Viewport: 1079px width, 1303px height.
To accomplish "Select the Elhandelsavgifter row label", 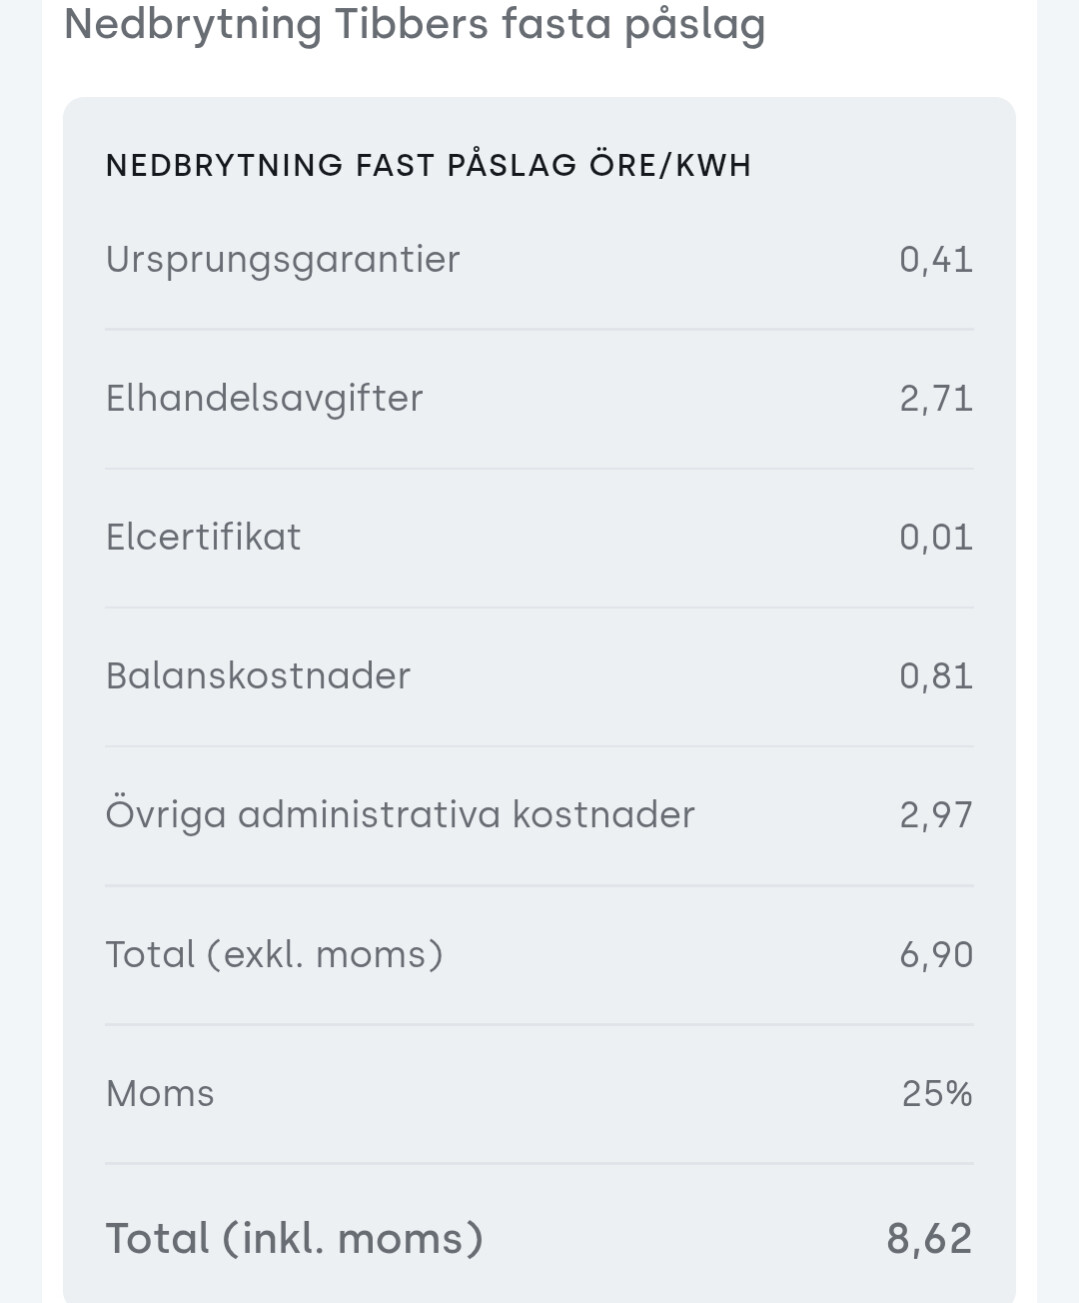I will 264,398.
